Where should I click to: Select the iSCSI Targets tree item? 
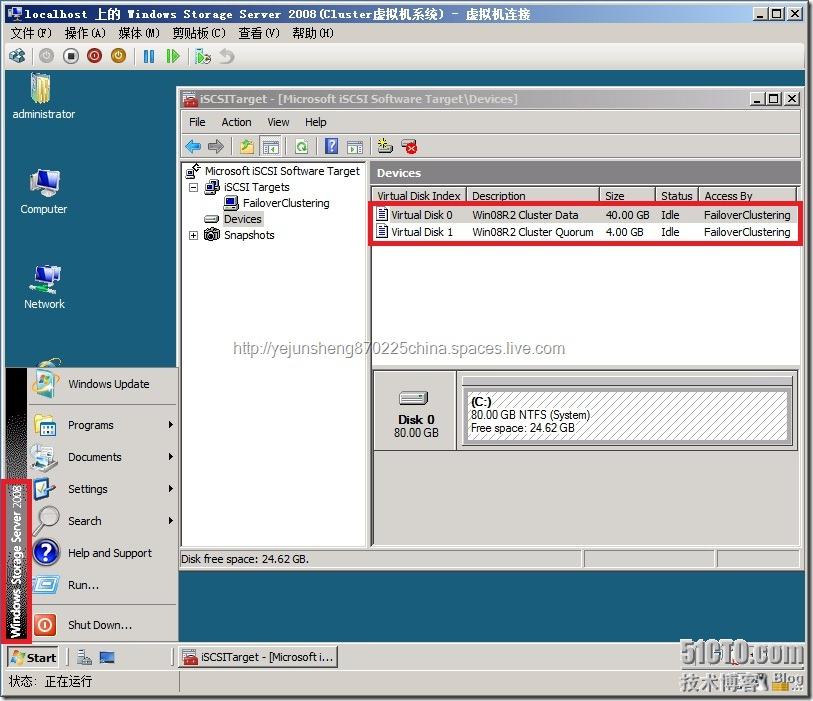tap(257, 187)
